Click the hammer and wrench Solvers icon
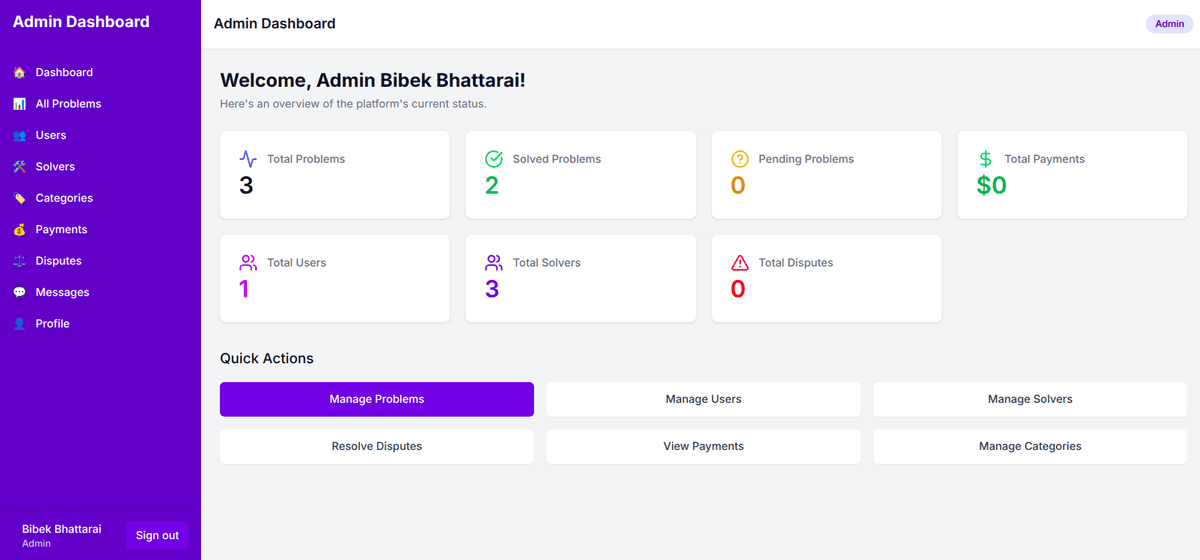 pyautogui.click(x=19, y=167)
